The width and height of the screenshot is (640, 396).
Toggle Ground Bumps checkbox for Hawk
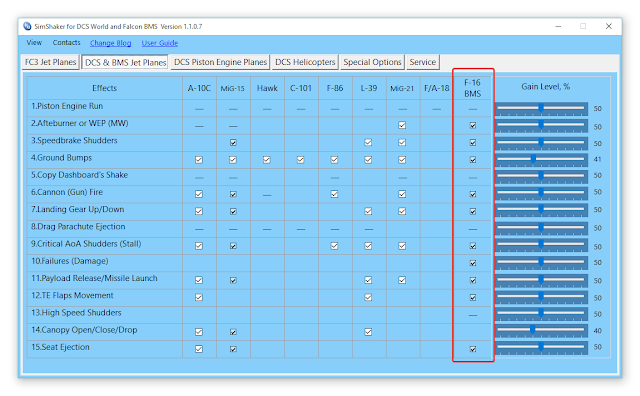267,160
